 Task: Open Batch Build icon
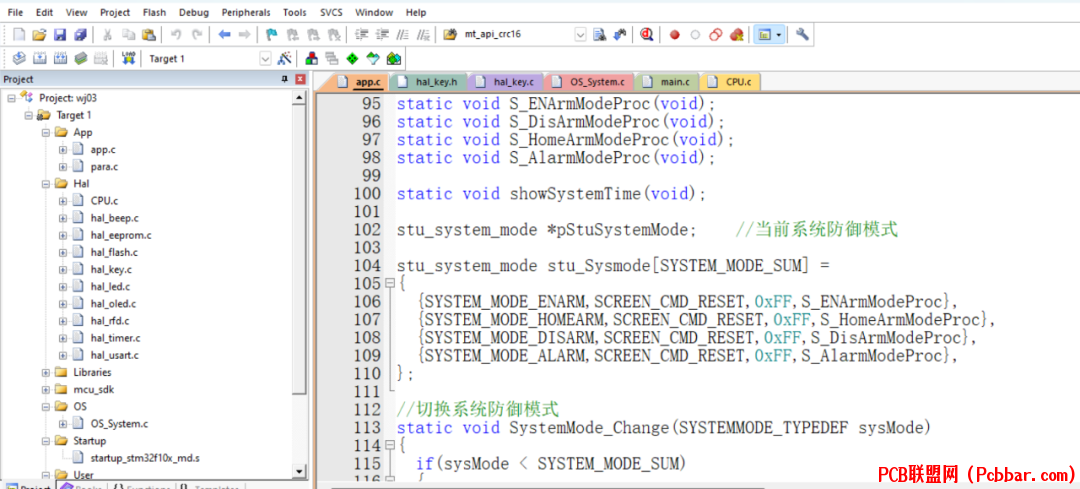(x=81, y=59)
